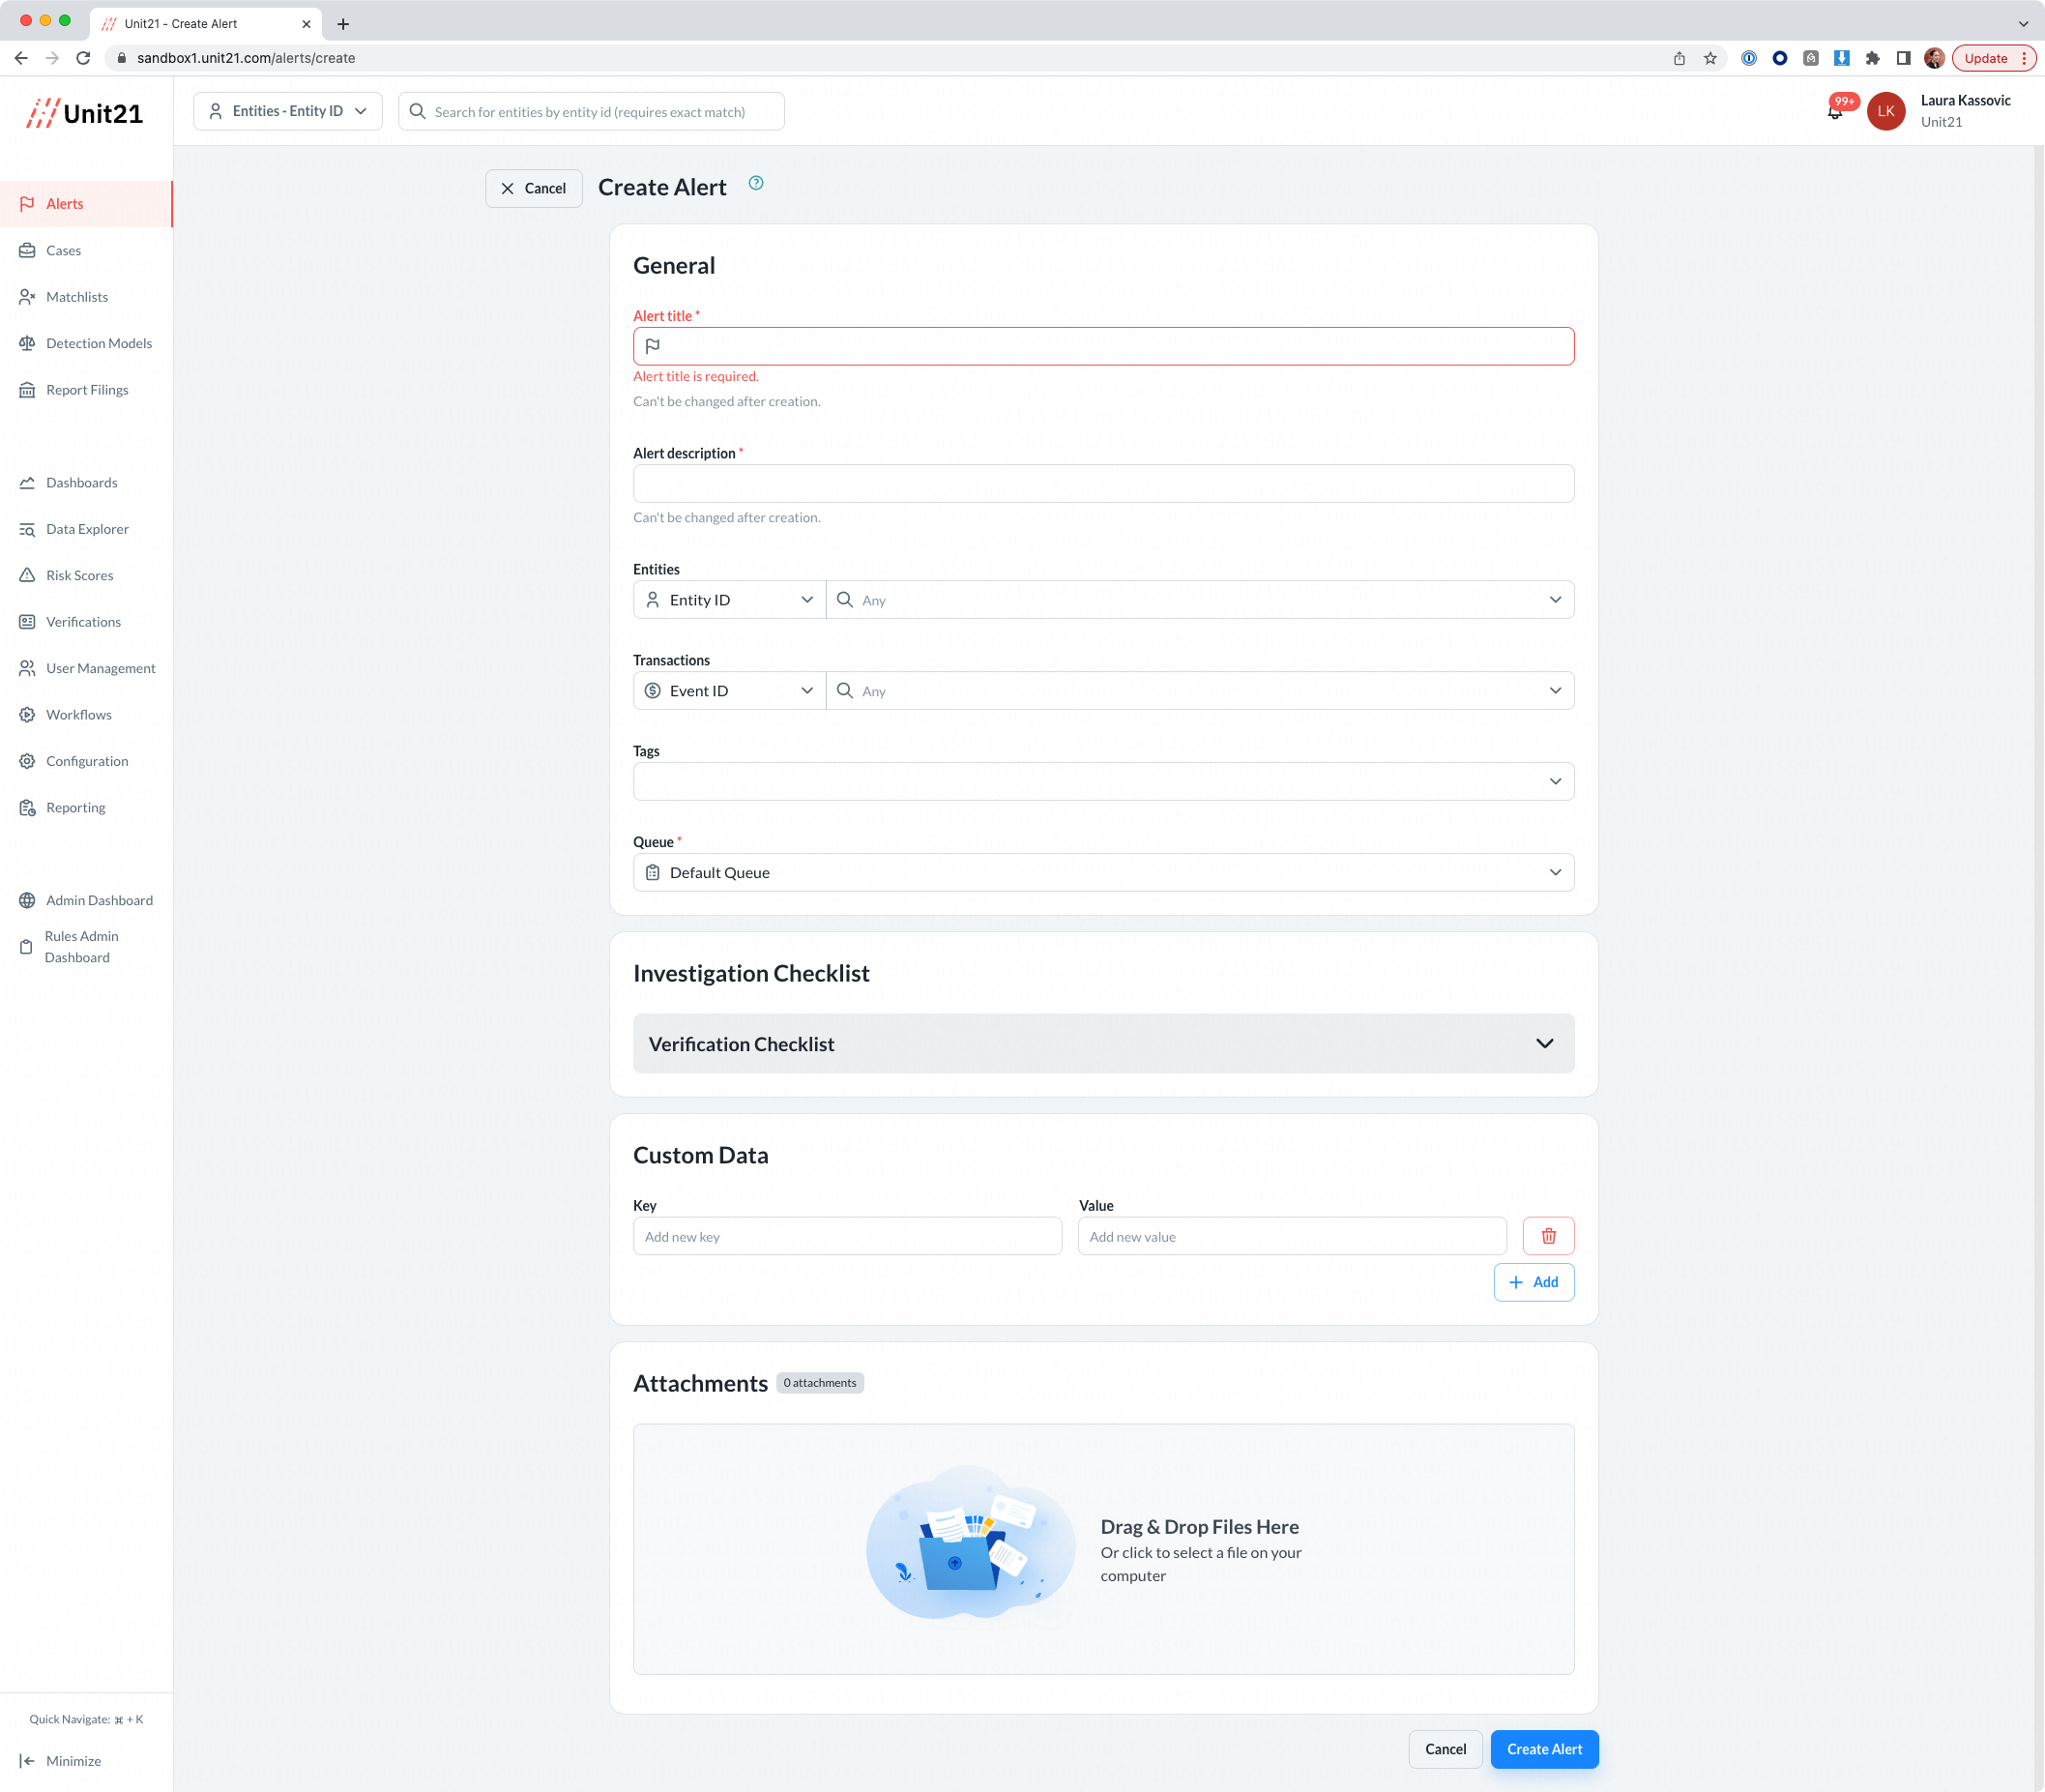The image size is (2045, 1792).
Task: Select Cases in the sidebar menu
Action: [63, 250]
